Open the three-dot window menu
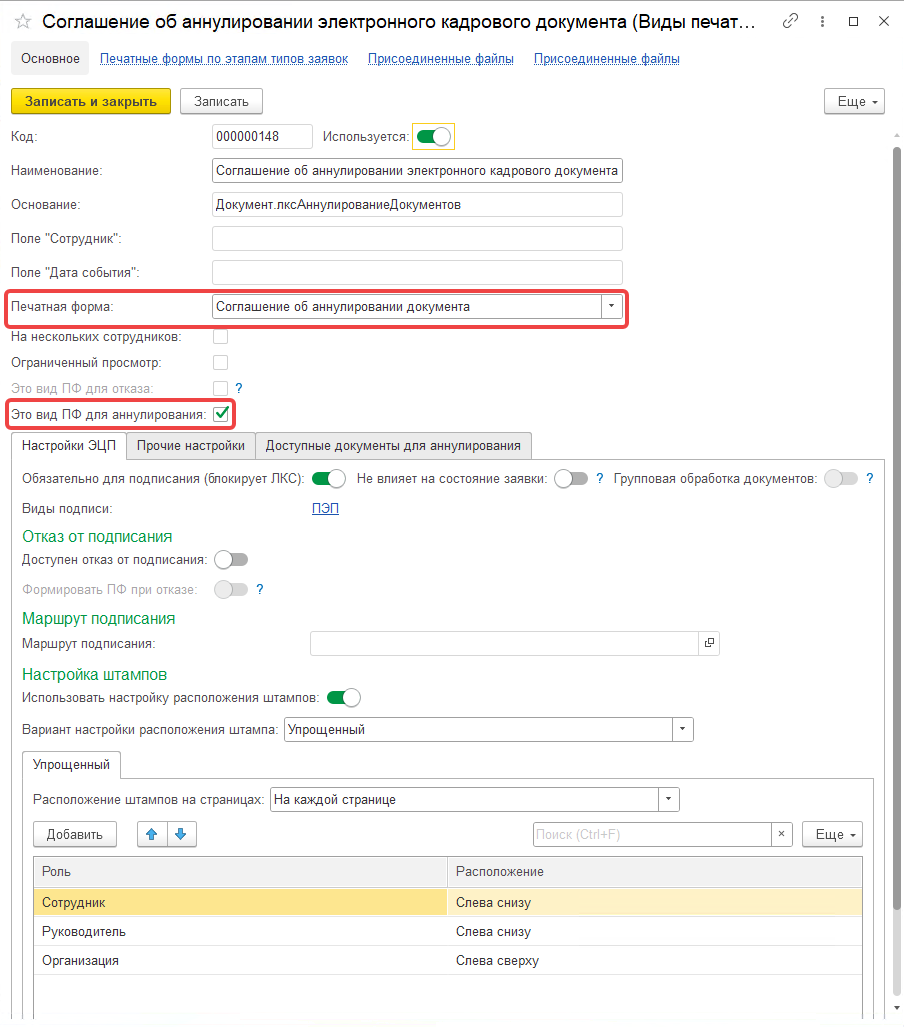This screenshot has height=1027, width=904. coord(822,22)
